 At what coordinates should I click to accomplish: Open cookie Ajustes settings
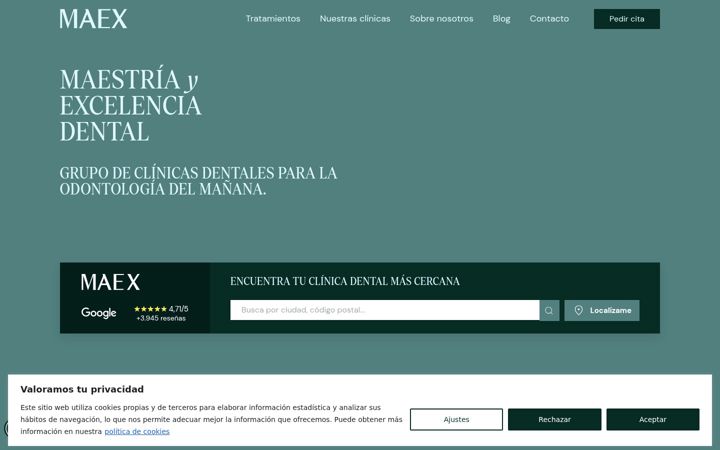[x=456, y=419]
